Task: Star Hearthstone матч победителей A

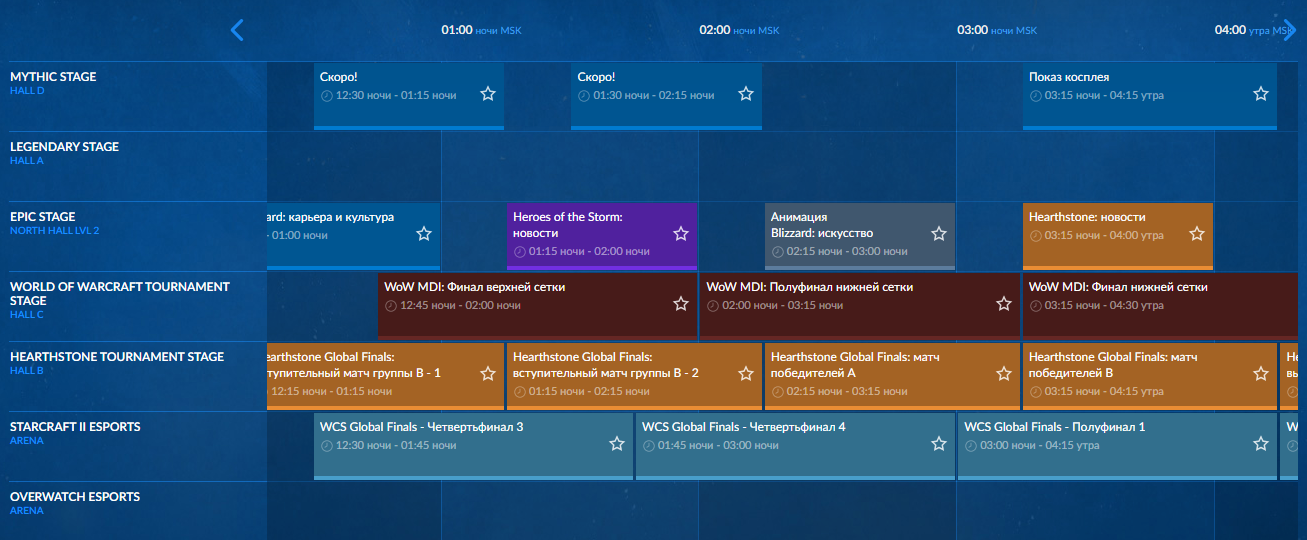Action: [1003, 374]
